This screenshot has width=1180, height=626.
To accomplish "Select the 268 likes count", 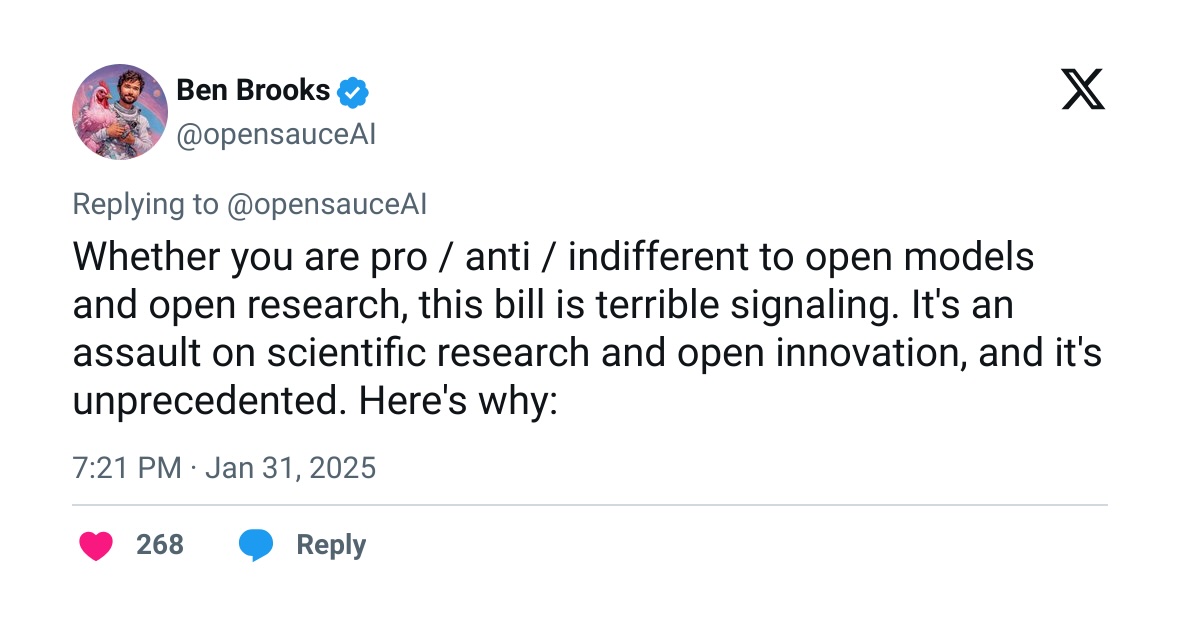I will [160, 545].
